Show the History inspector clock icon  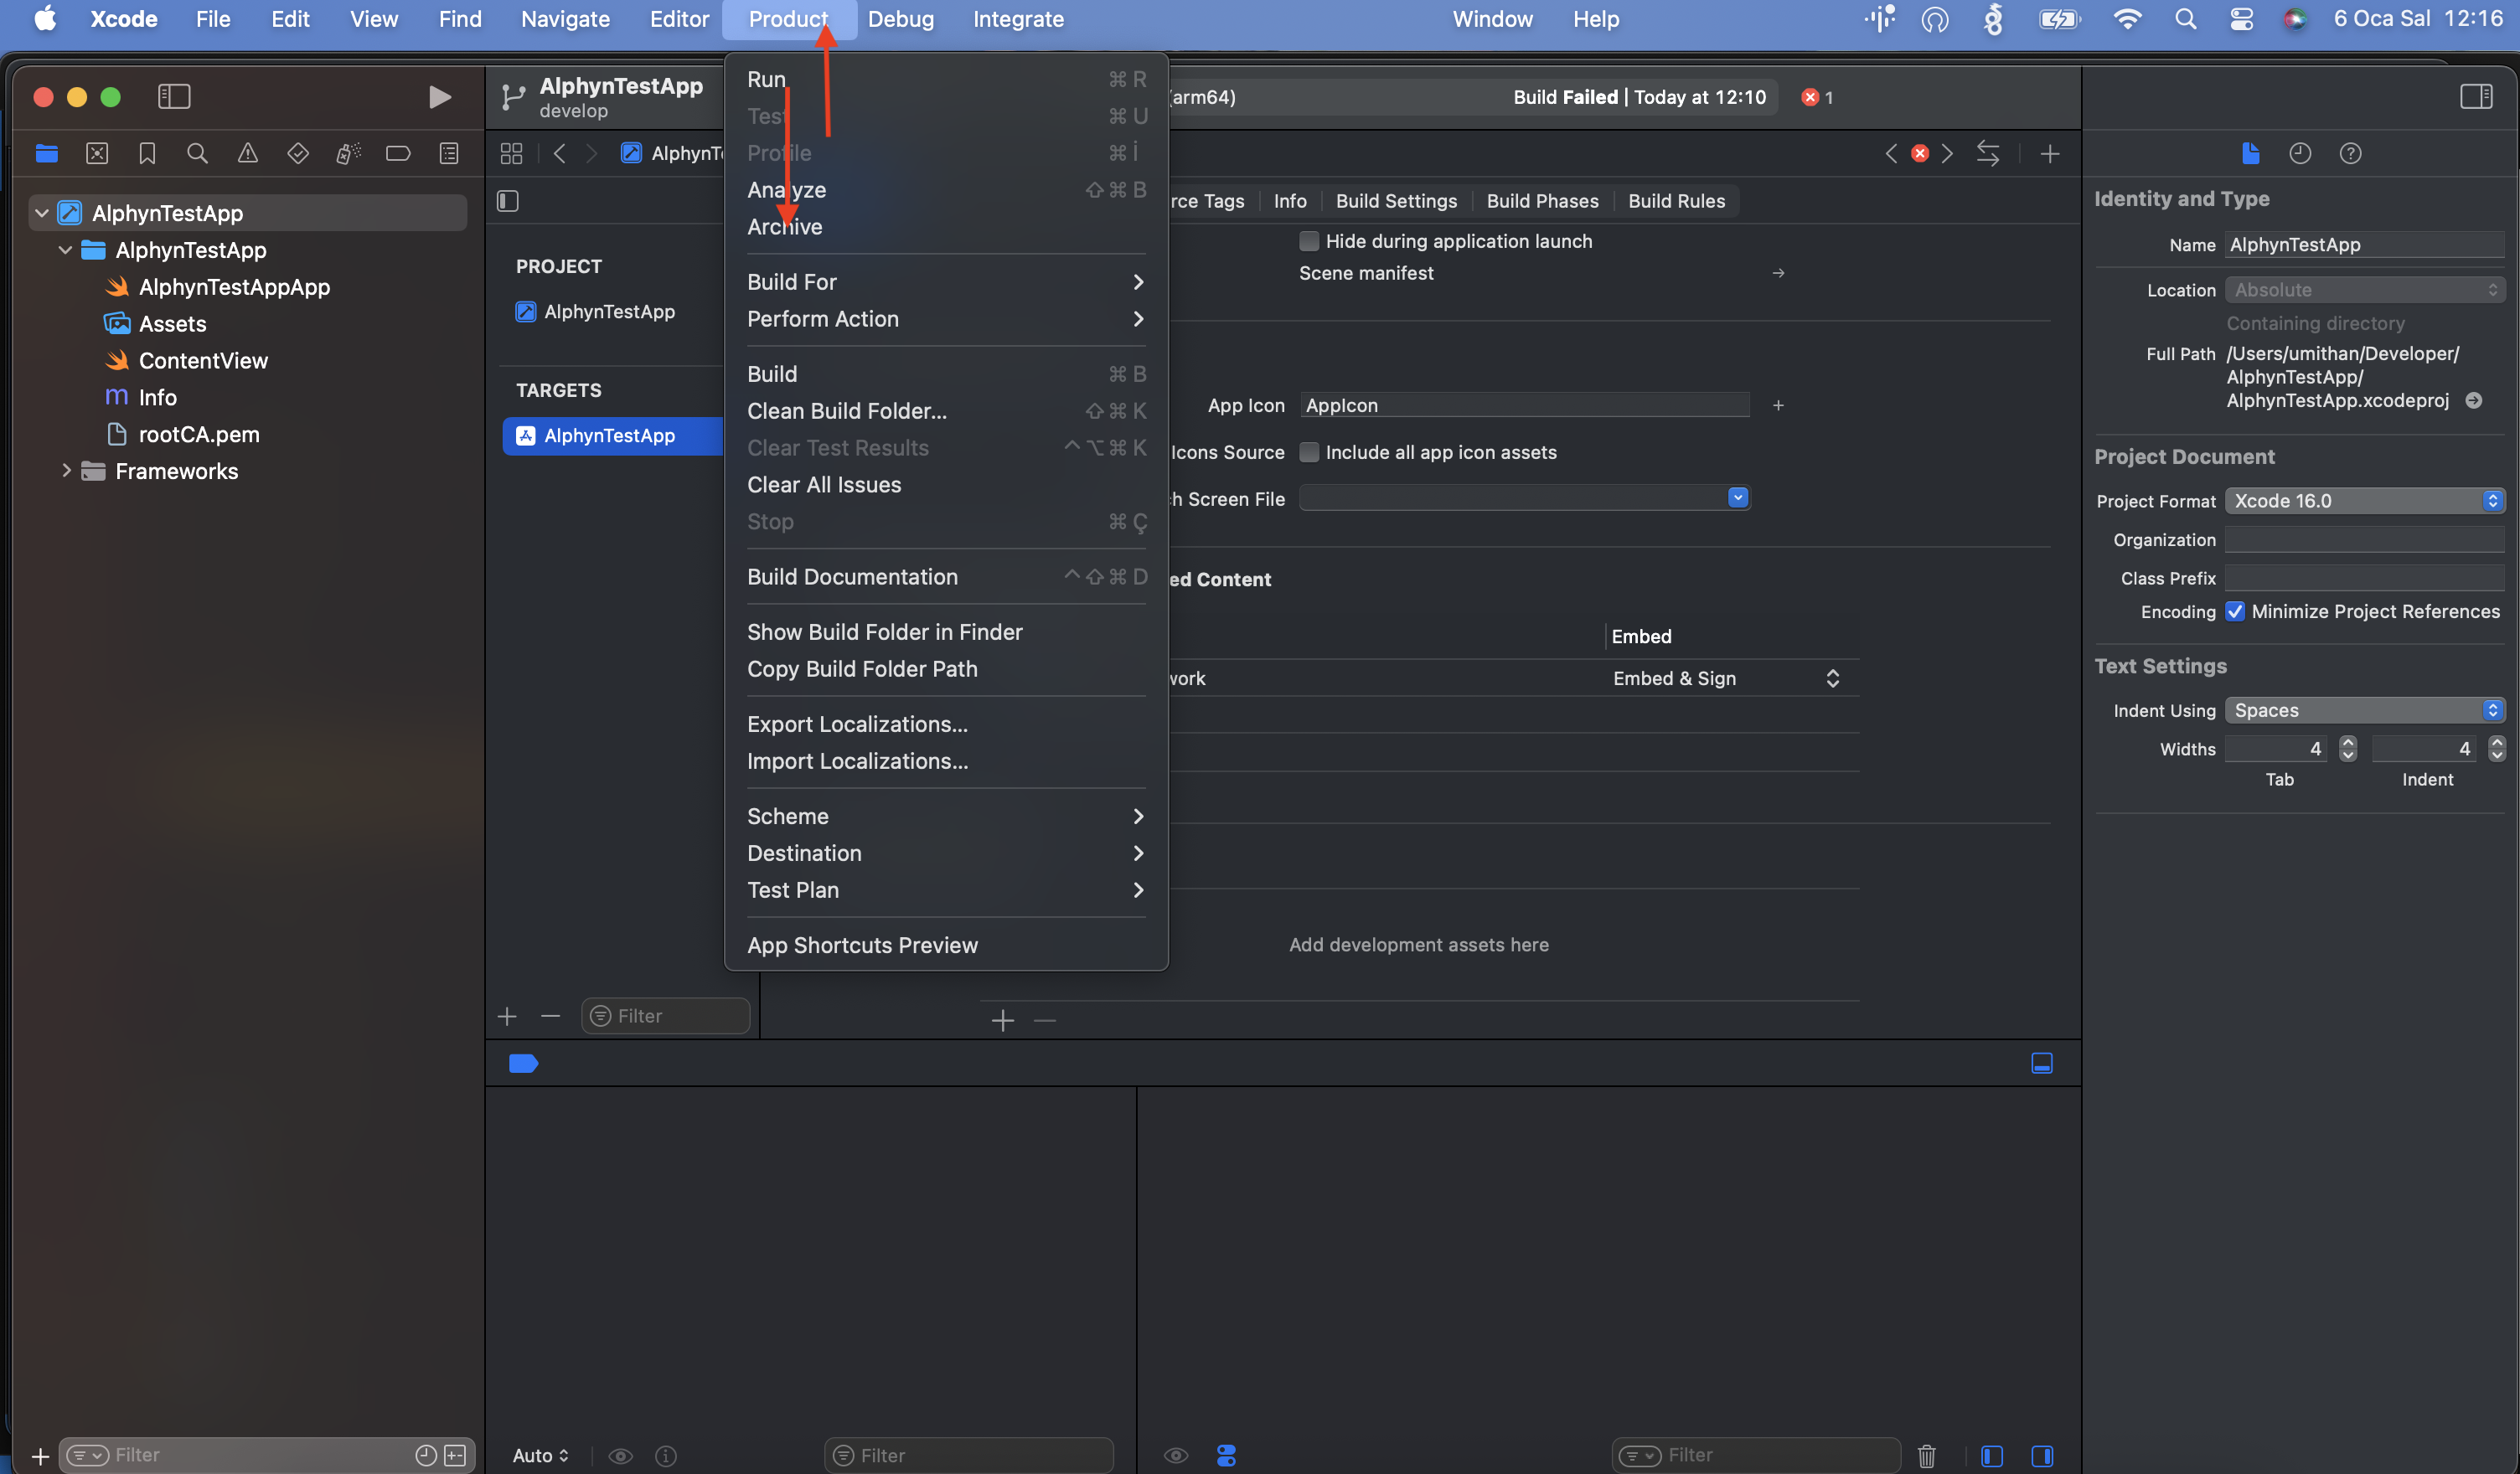tap(2300, 153)
